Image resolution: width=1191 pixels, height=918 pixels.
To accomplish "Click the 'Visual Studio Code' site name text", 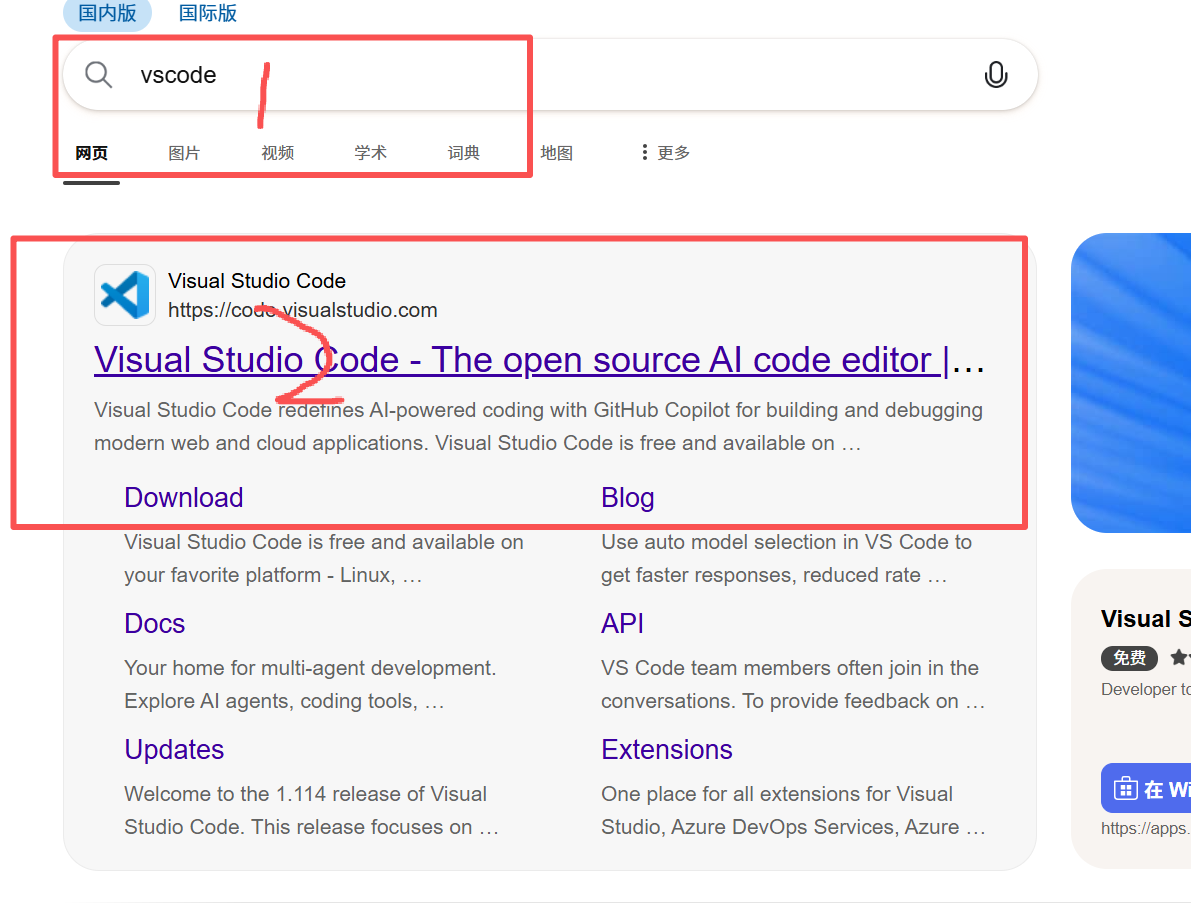I will coord(257,281).
